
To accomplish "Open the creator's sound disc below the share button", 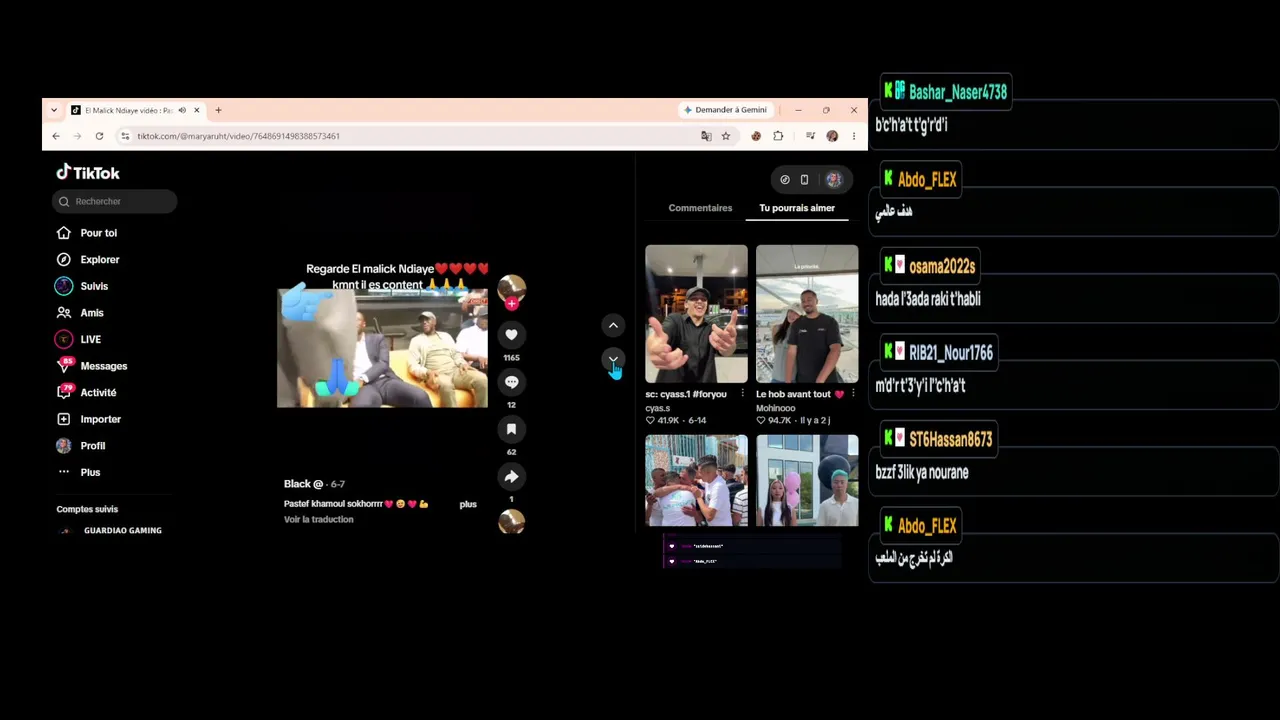I will [x=511, y=521].
